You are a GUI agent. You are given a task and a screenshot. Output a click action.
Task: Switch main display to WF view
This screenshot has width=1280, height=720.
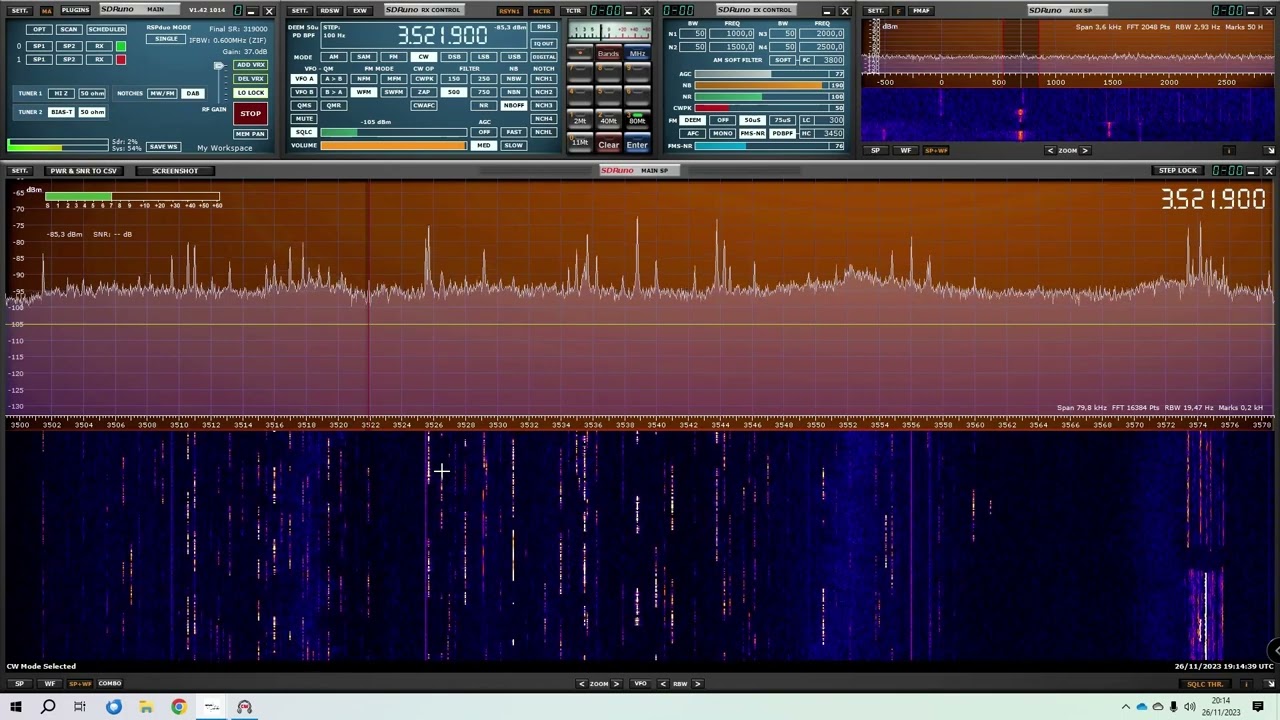(x=49, y=684)
